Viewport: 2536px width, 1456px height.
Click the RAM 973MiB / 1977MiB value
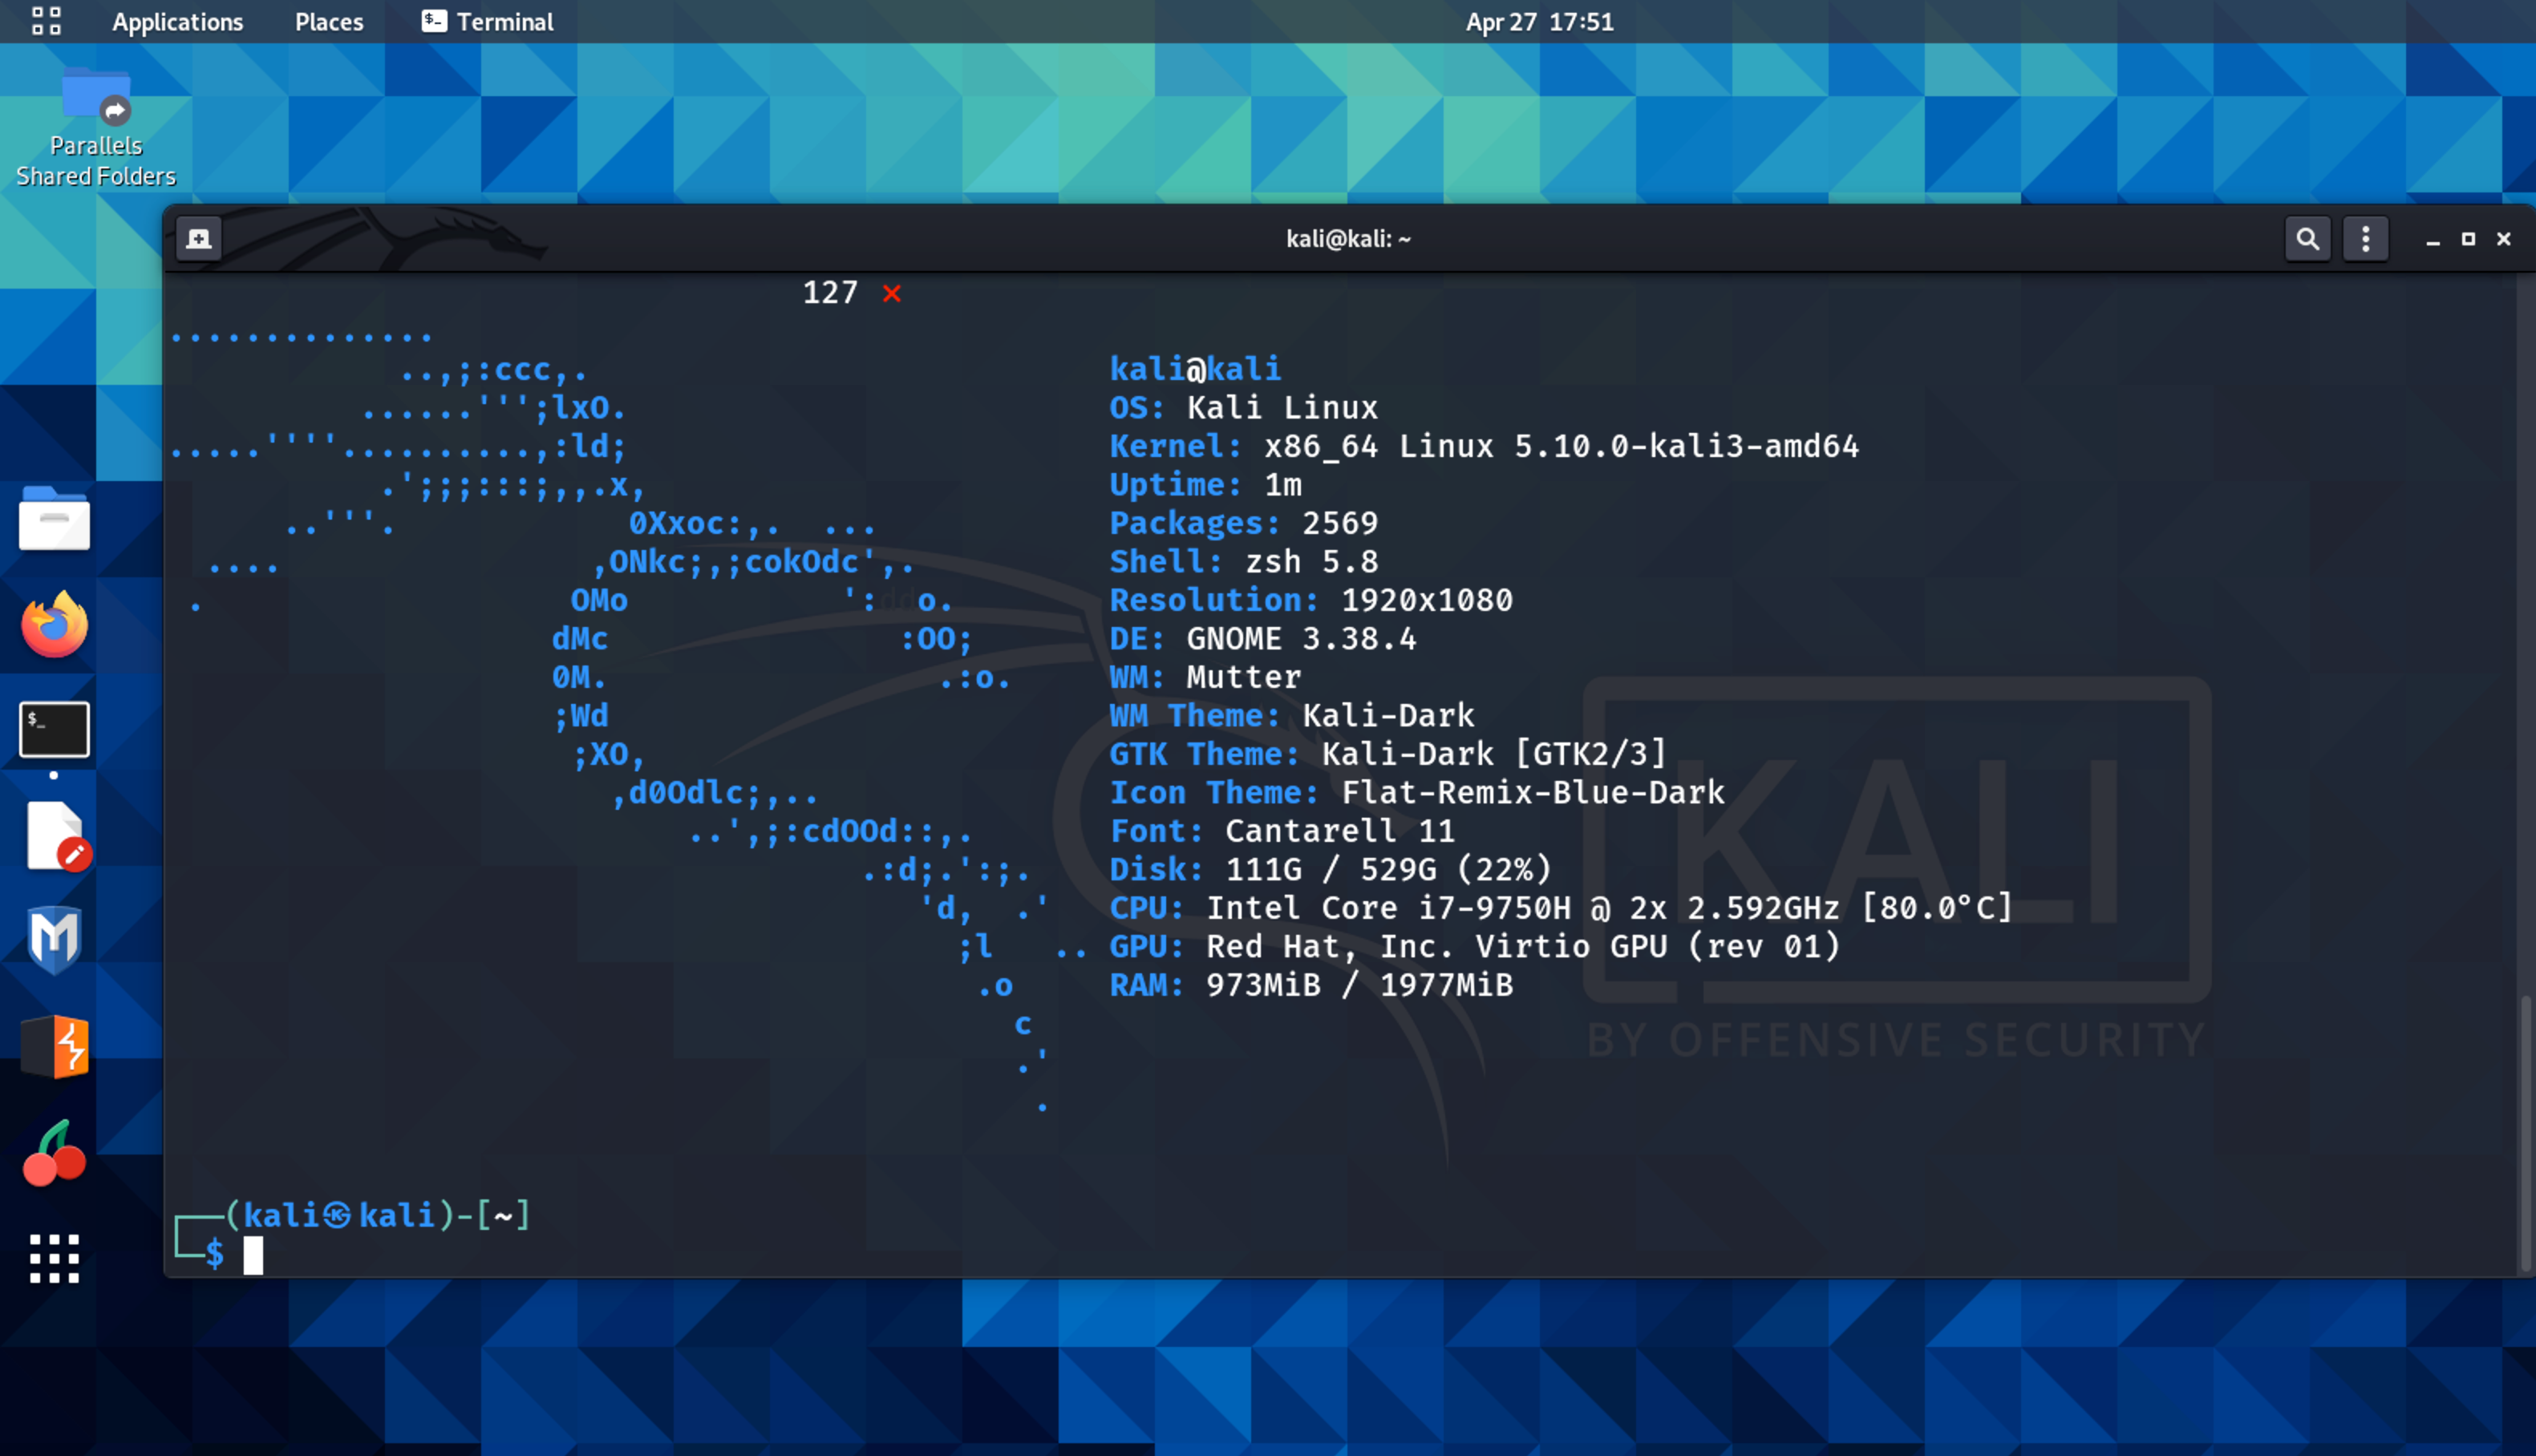point(1360,985)
